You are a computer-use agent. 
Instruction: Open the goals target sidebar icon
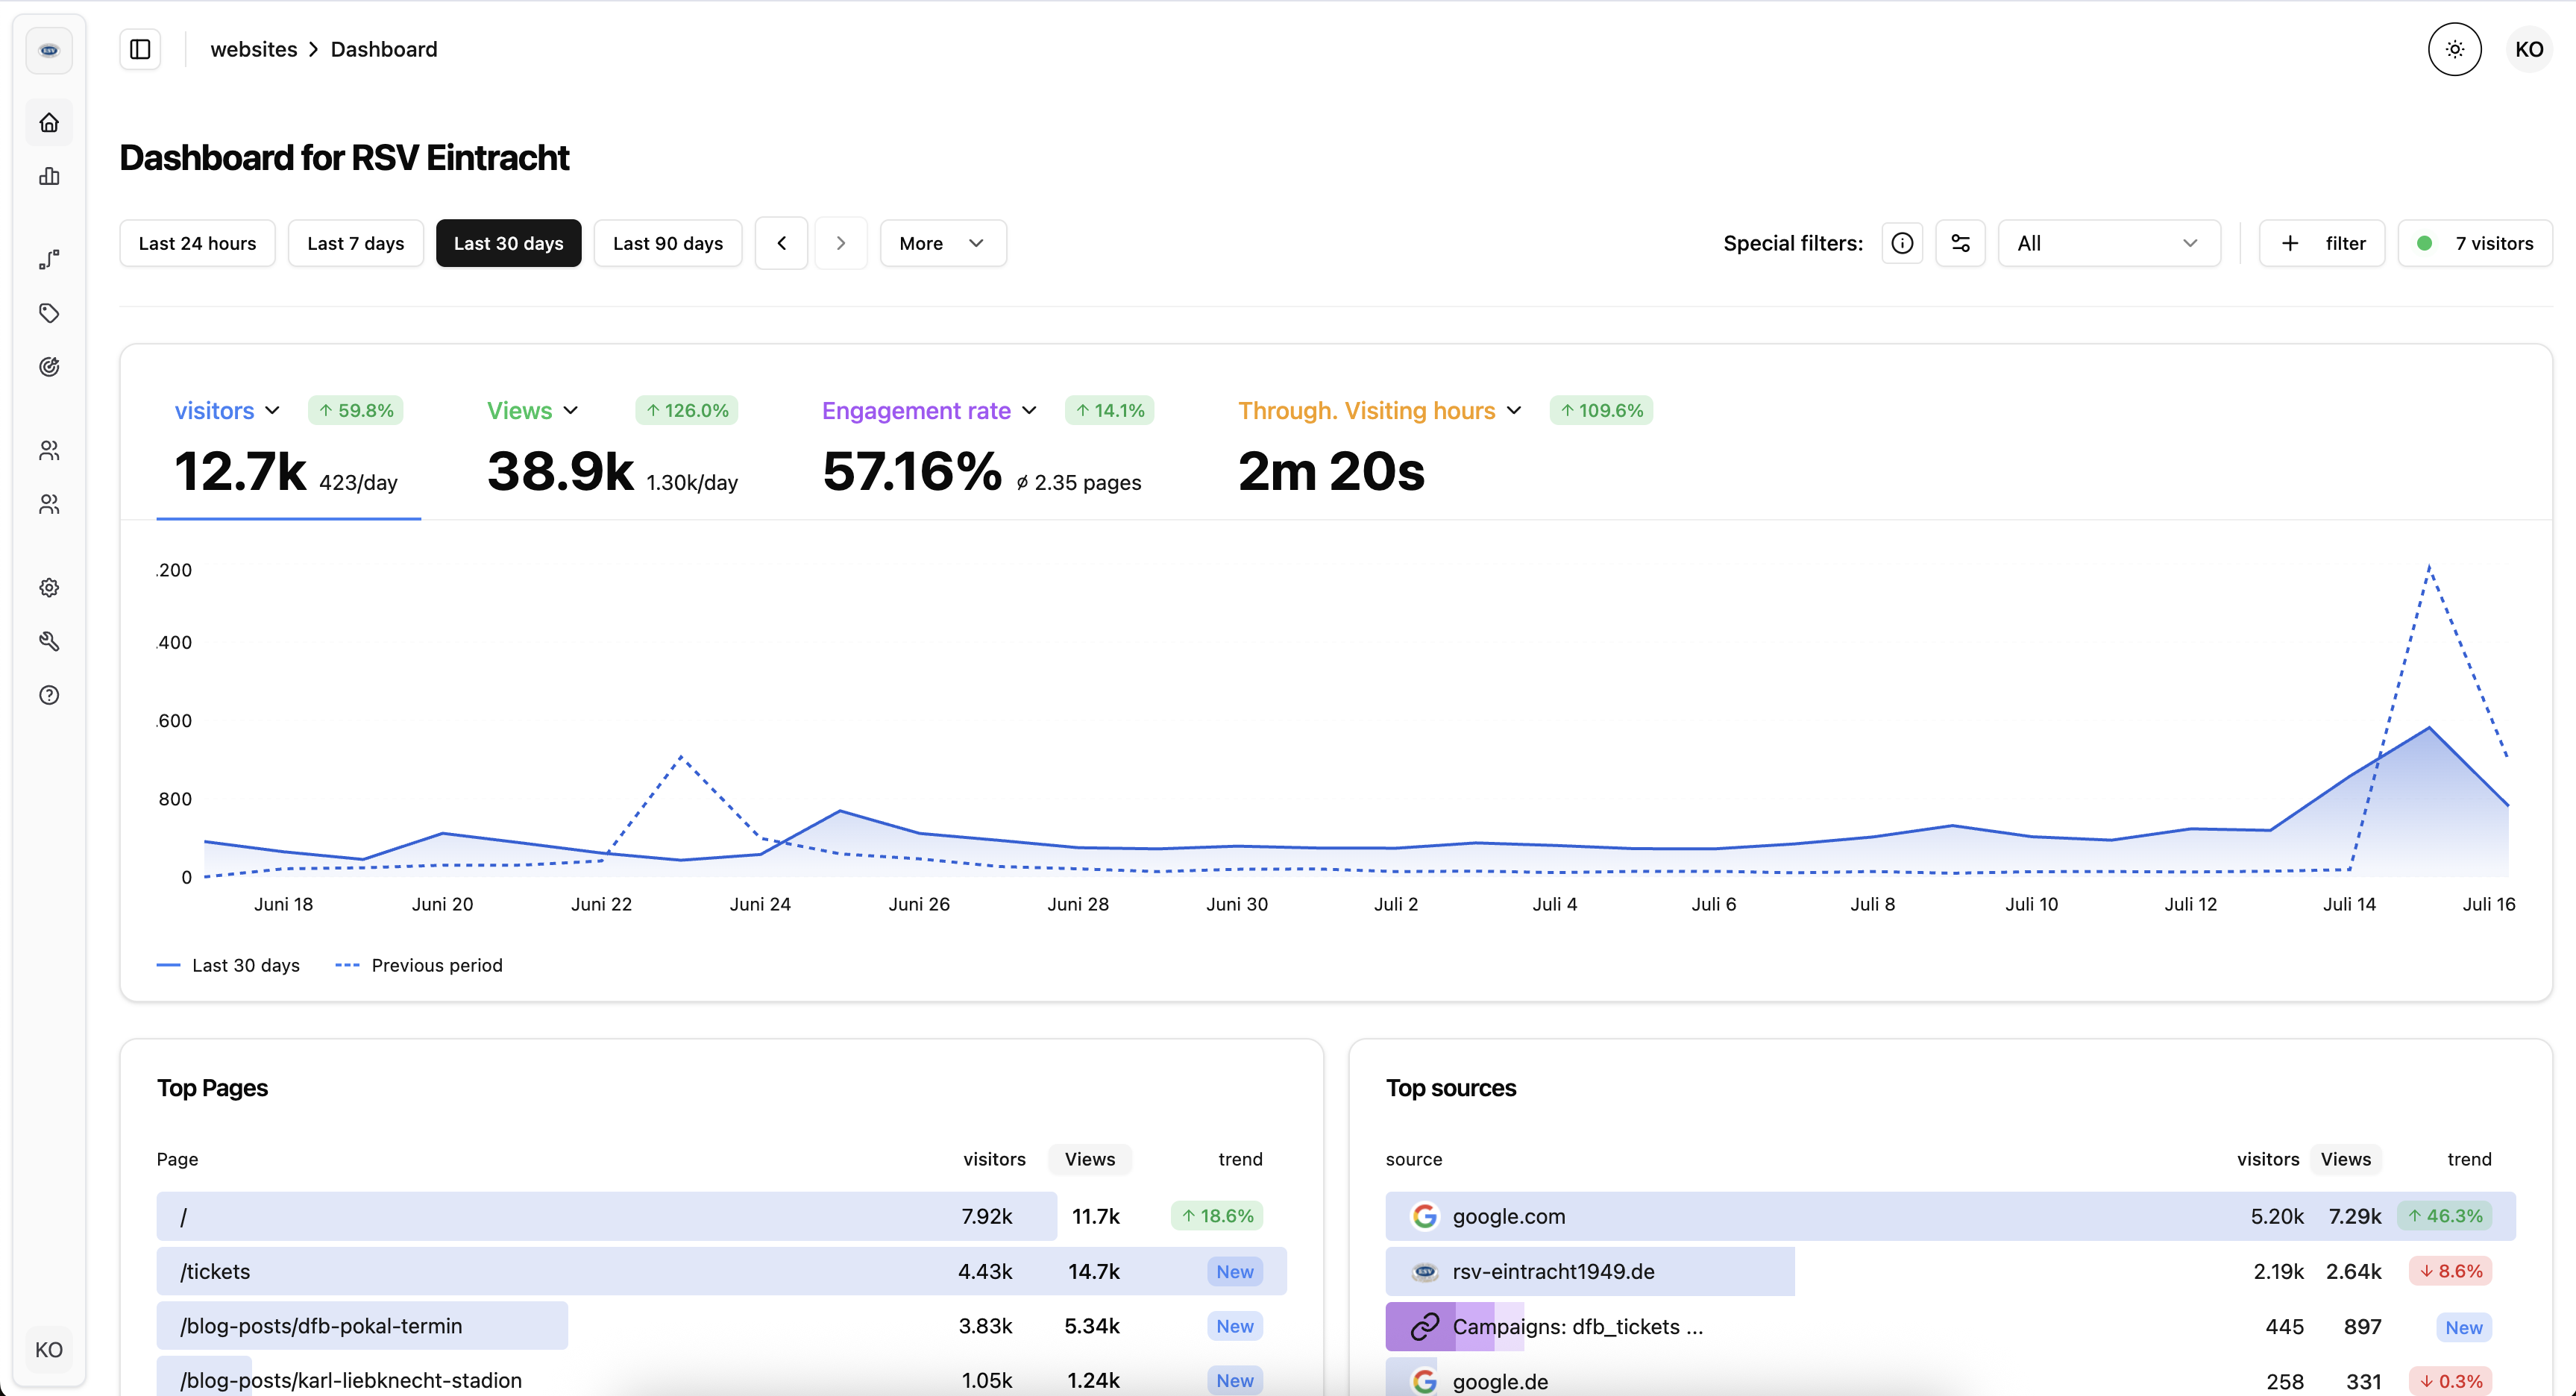tap(49, 367)
